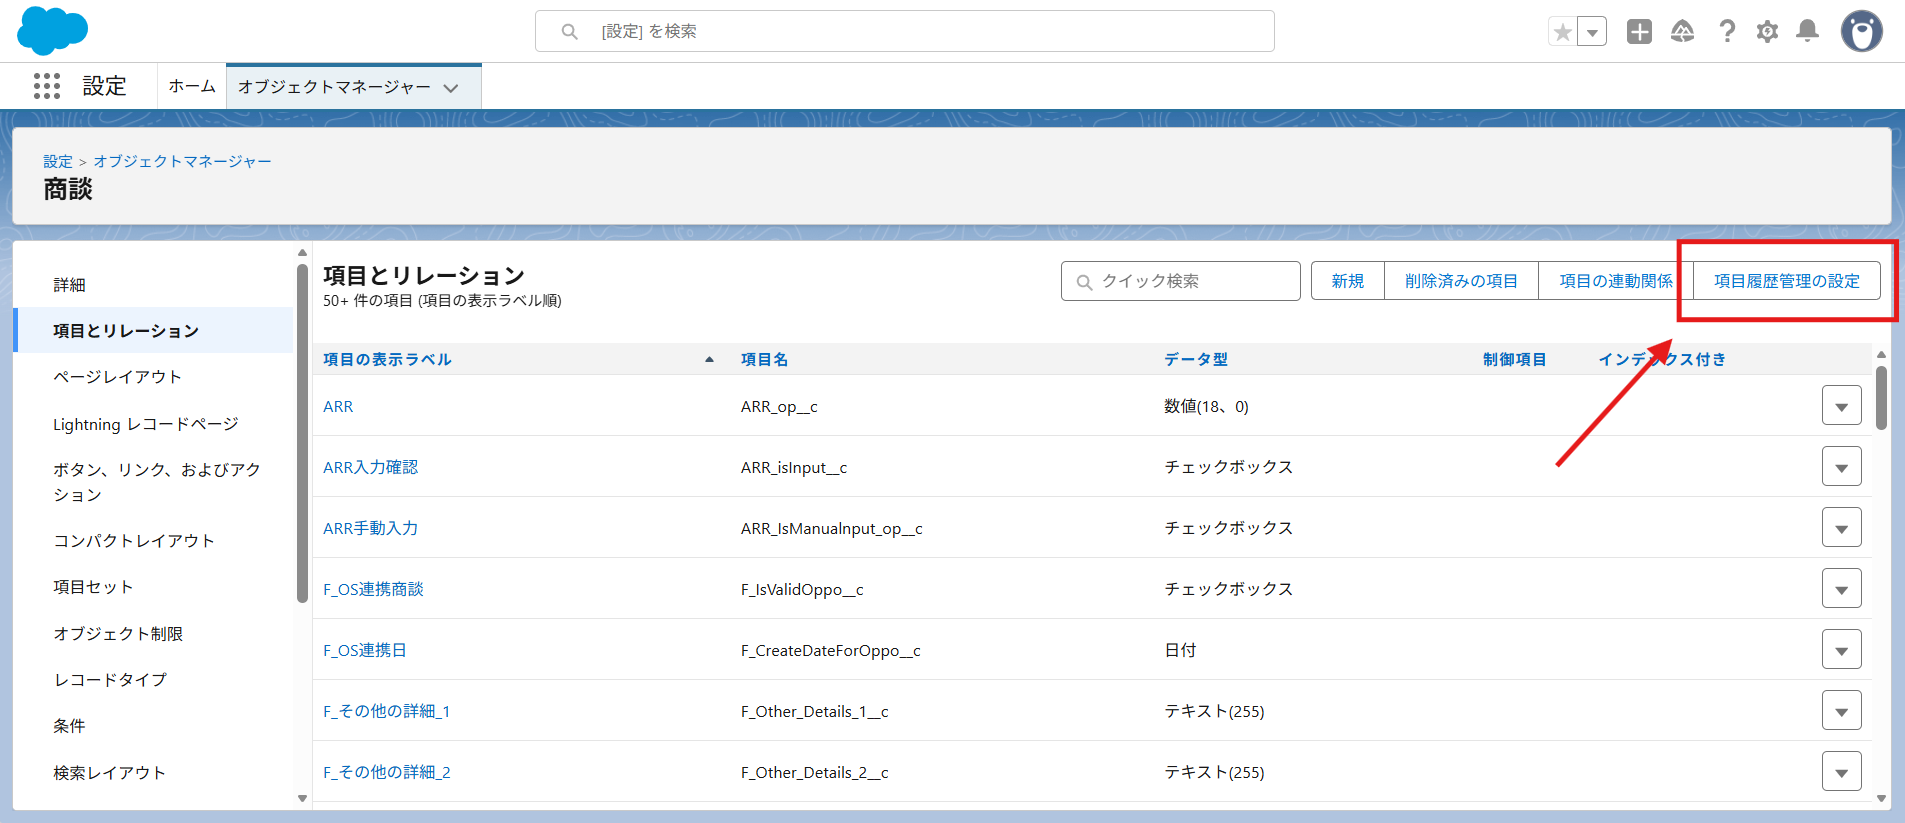Click the オブジェクトマネージャー breadcrumb link
This screenshot has height=823, width=1905.
(182, 161)
